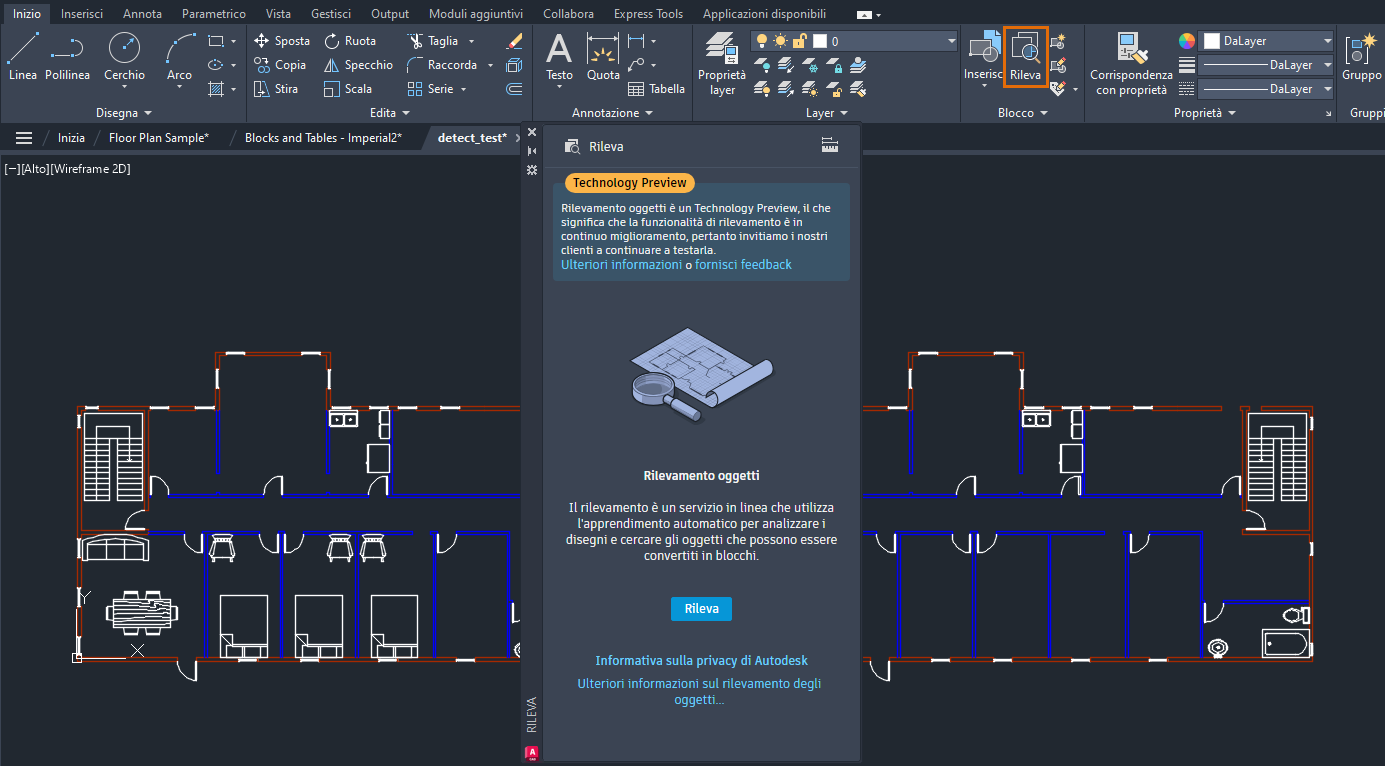Click the Gruppo tool
The width and height of the screenshot is (1385, 766).
tap(1361, 56)
